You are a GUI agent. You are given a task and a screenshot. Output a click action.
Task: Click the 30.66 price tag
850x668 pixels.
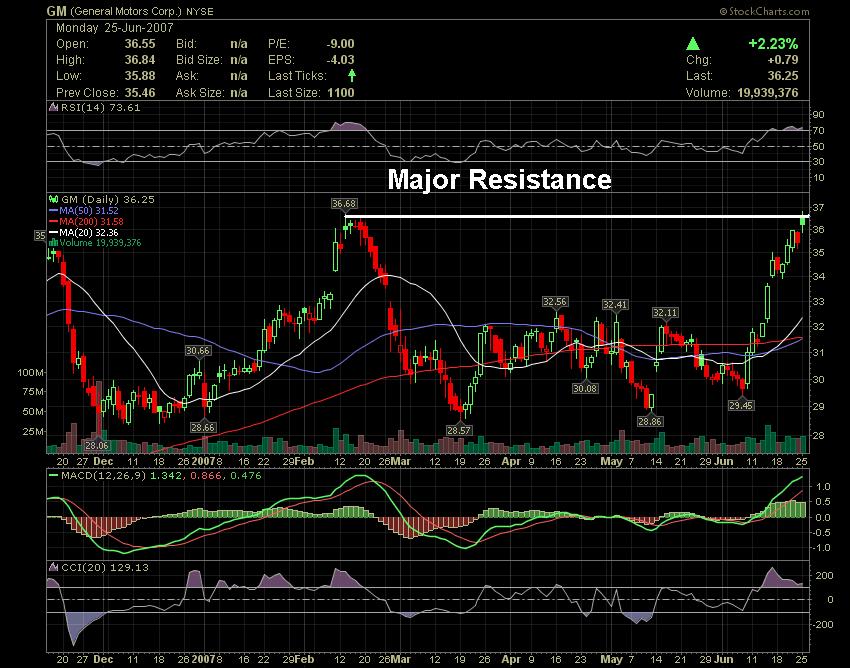[x=197, y=351]
